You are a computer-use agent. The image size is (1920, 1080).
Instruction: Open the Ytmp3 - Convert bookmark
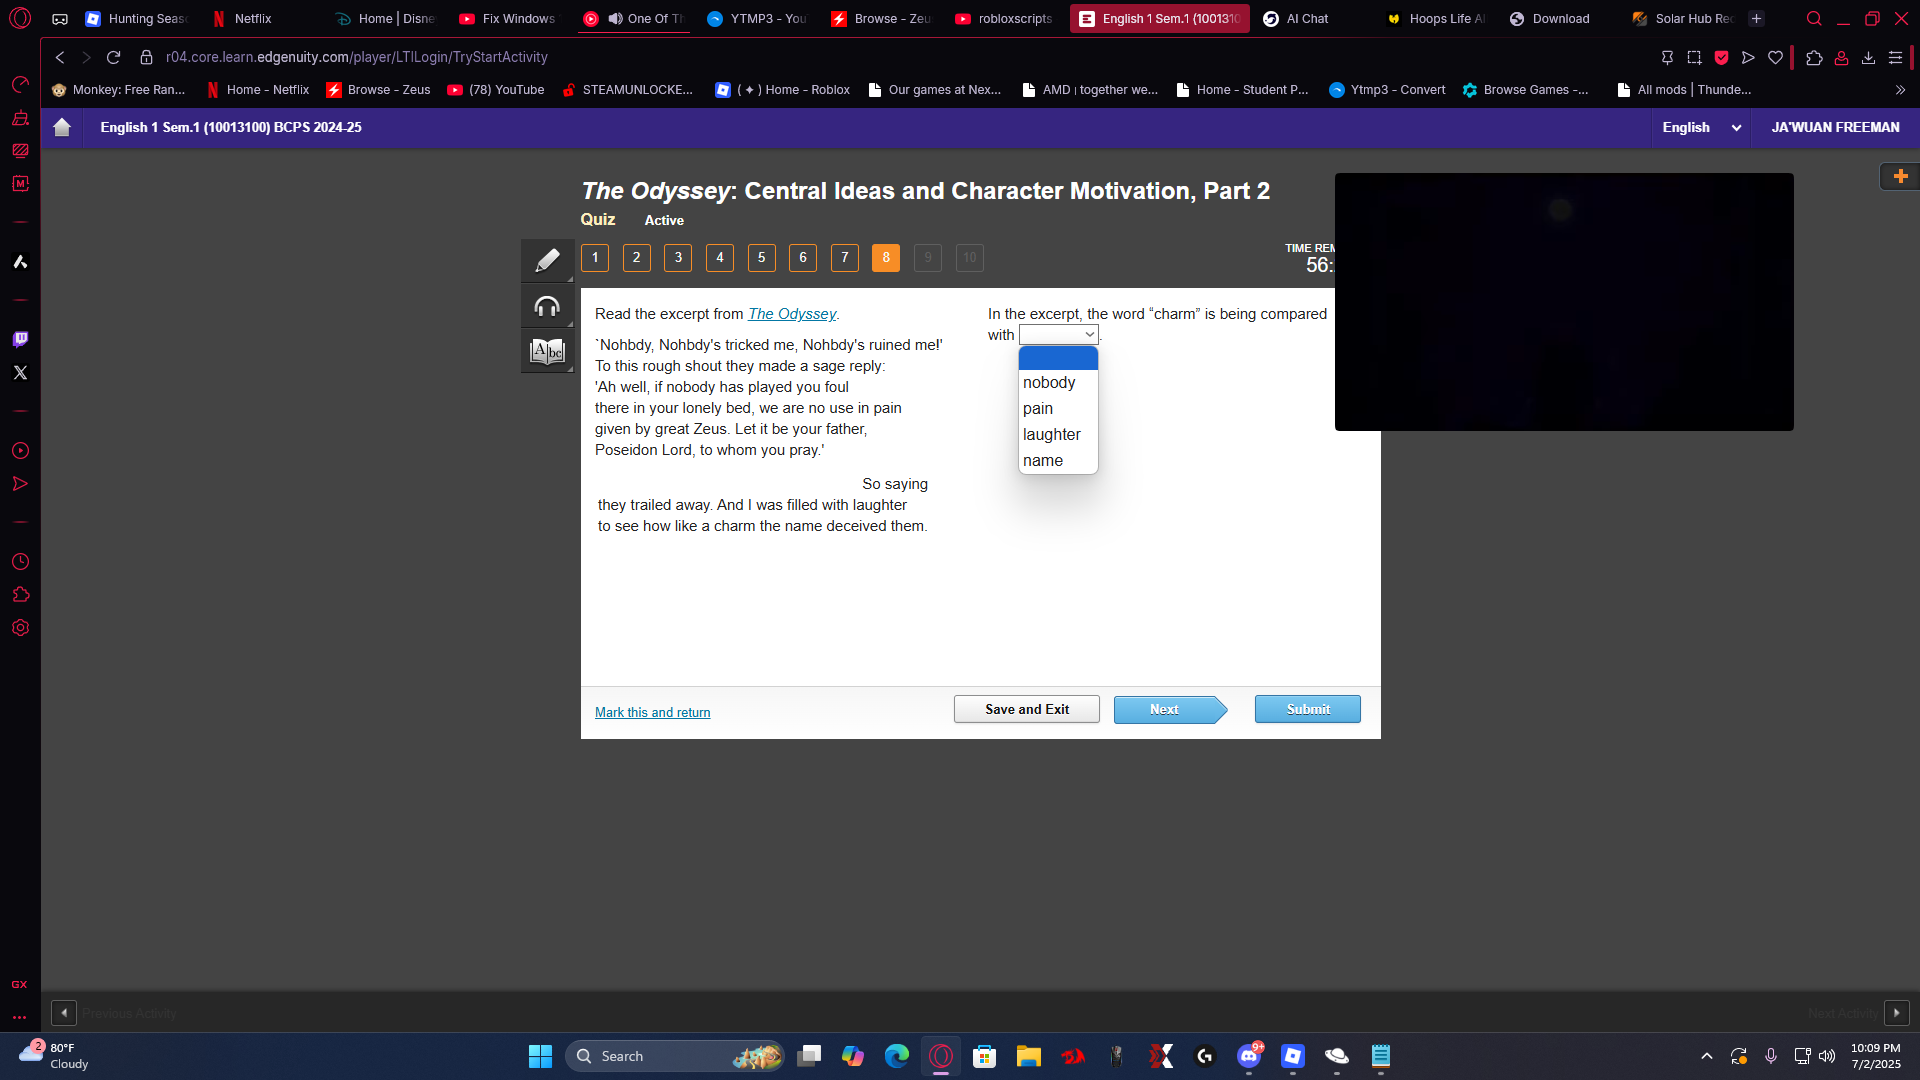[1387, 90]
